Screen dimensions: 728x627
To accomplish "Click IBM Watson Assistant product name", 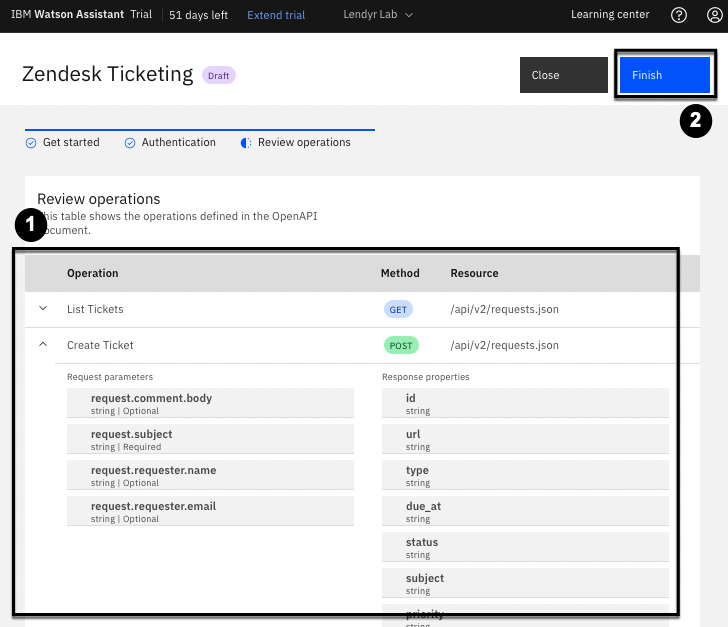I will click(68, 14).
